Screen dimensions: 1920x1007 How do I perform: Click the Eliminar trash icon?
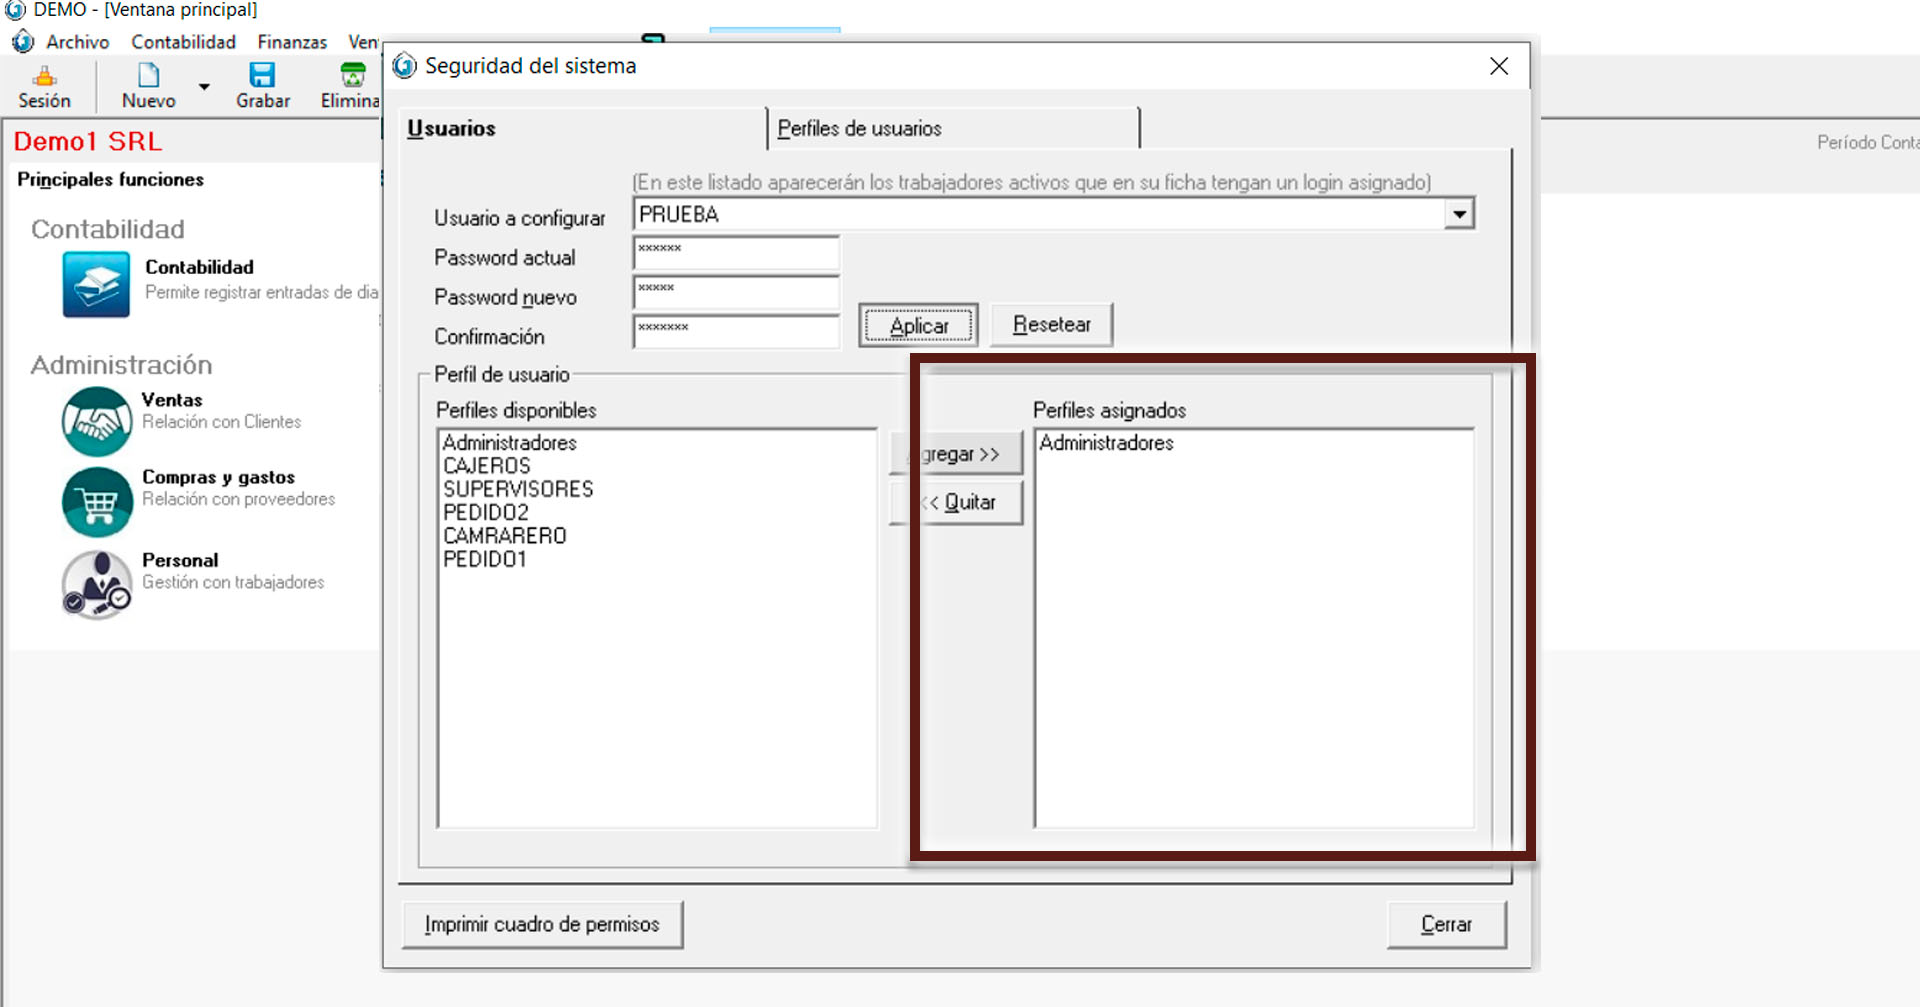[x=353, y=76]
